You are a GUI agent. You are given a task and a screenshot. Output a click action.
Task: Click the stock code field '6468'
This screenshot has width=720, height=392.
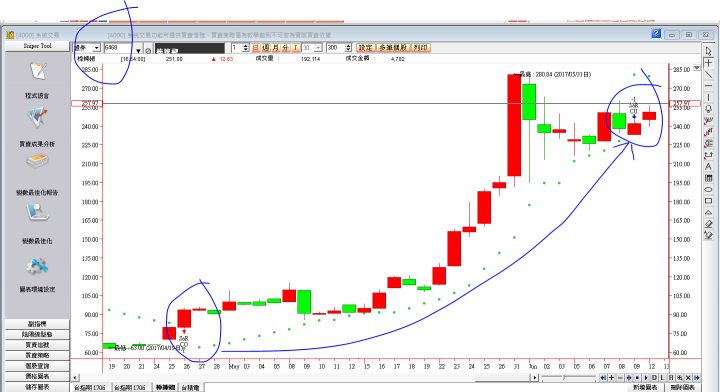click(x=118, y=48)
